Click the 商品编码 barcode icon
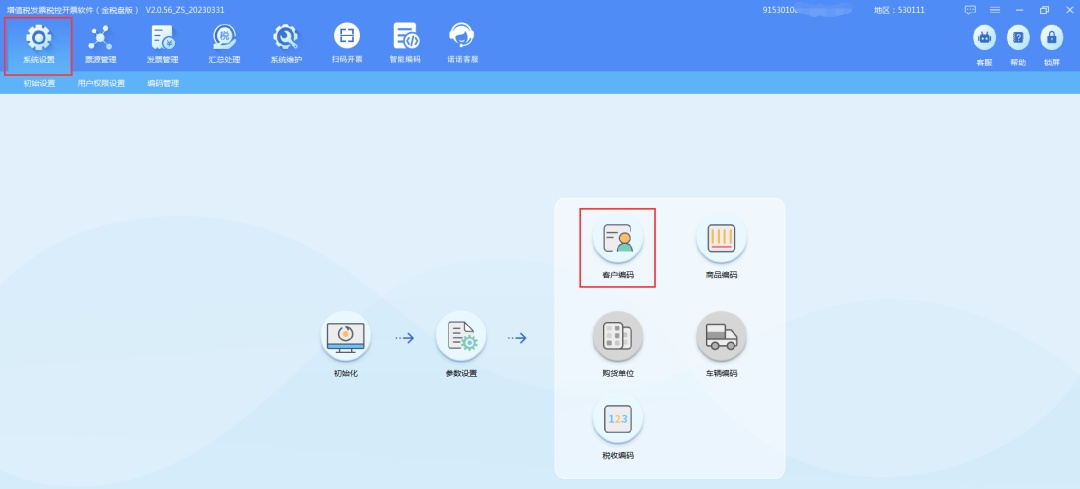The height and width of the screenshot is (489, 1080). click(721, 241)
